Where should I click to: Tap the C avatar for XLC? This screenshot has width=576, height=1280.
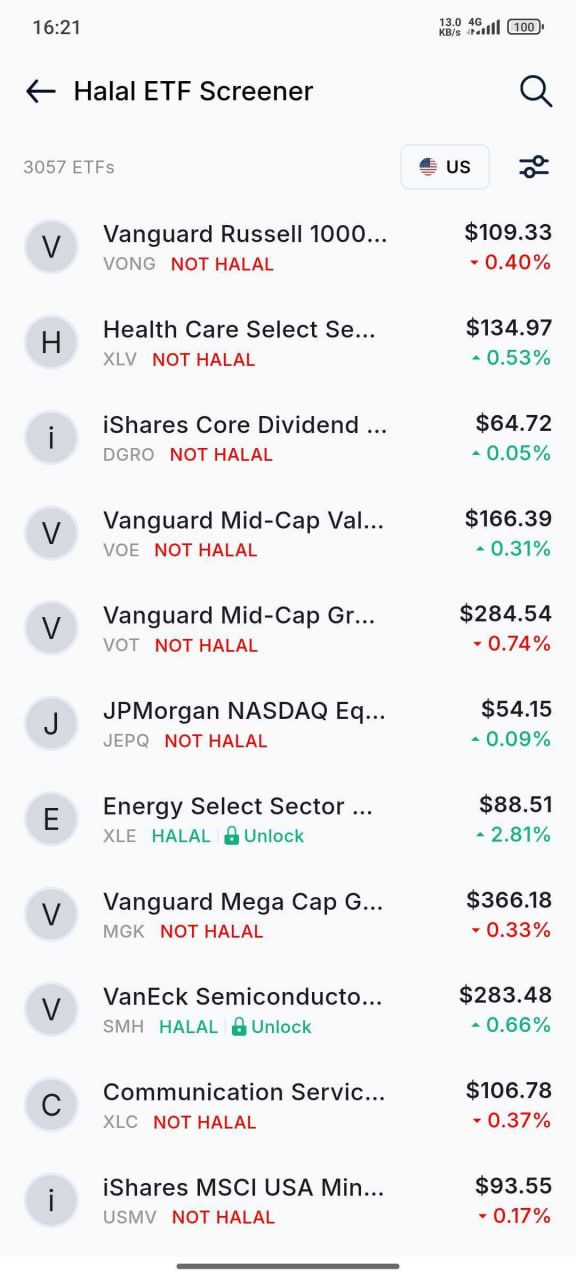(x=51, y=1105)
